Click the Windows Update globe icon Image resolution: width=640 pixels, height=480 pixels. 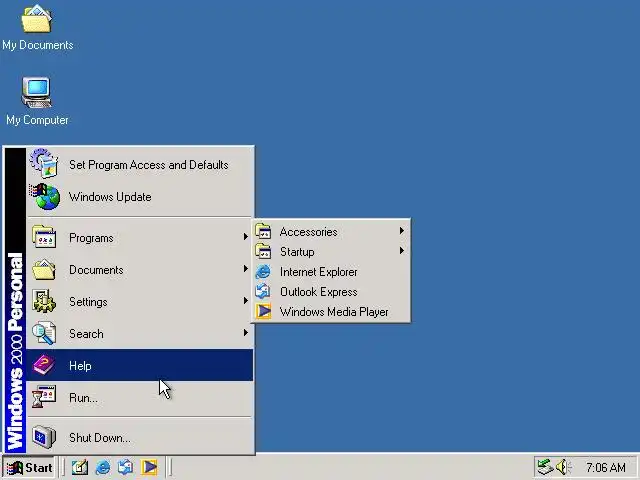pos(44,196)
